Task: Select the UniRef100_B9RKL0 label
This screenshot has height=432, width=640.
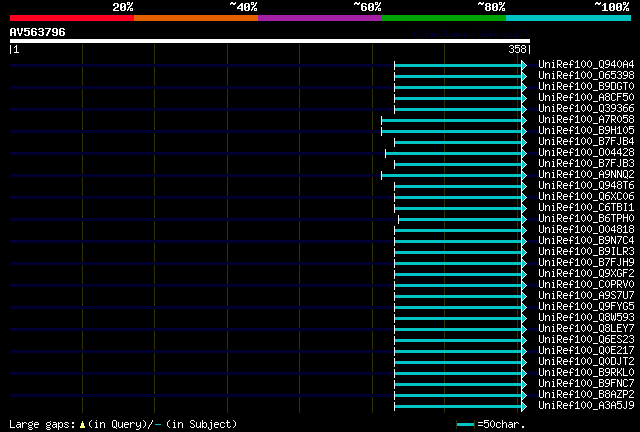Action: [x=586, y=373]
